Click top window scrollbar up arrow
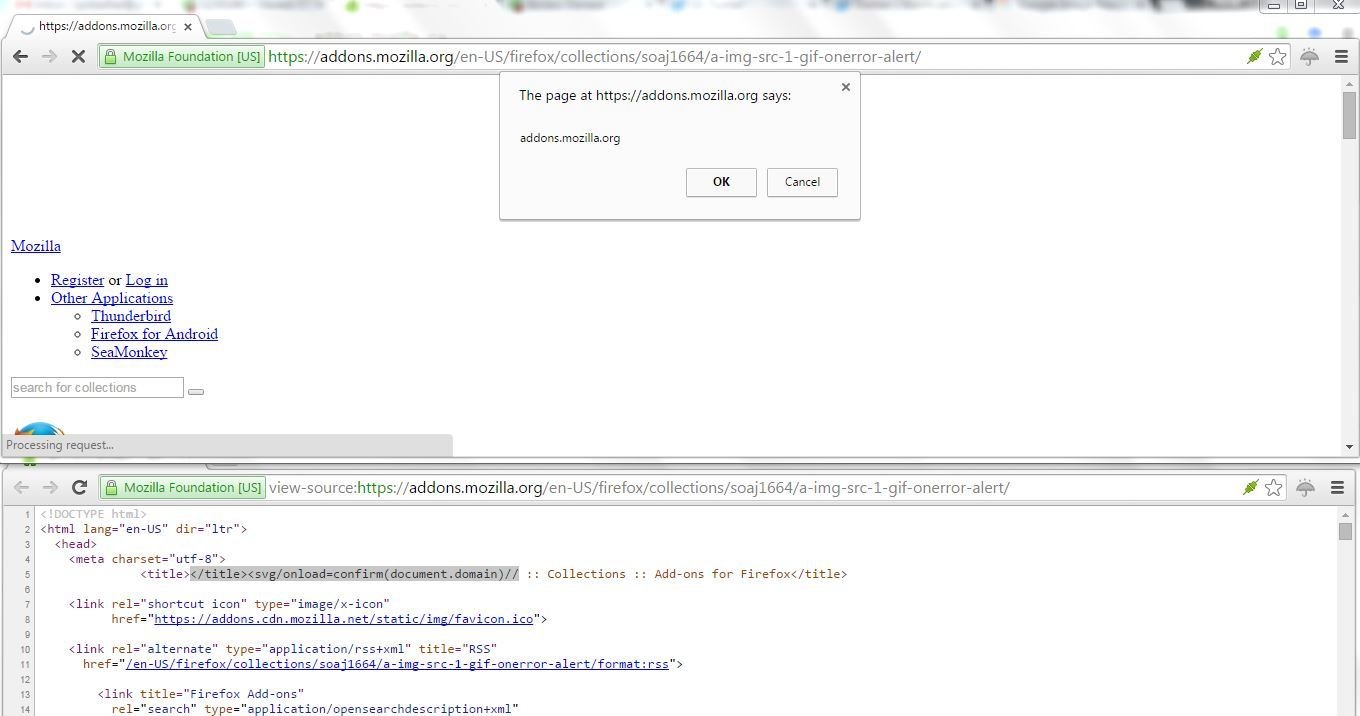1360x716 pixels. pos(1349,85)
